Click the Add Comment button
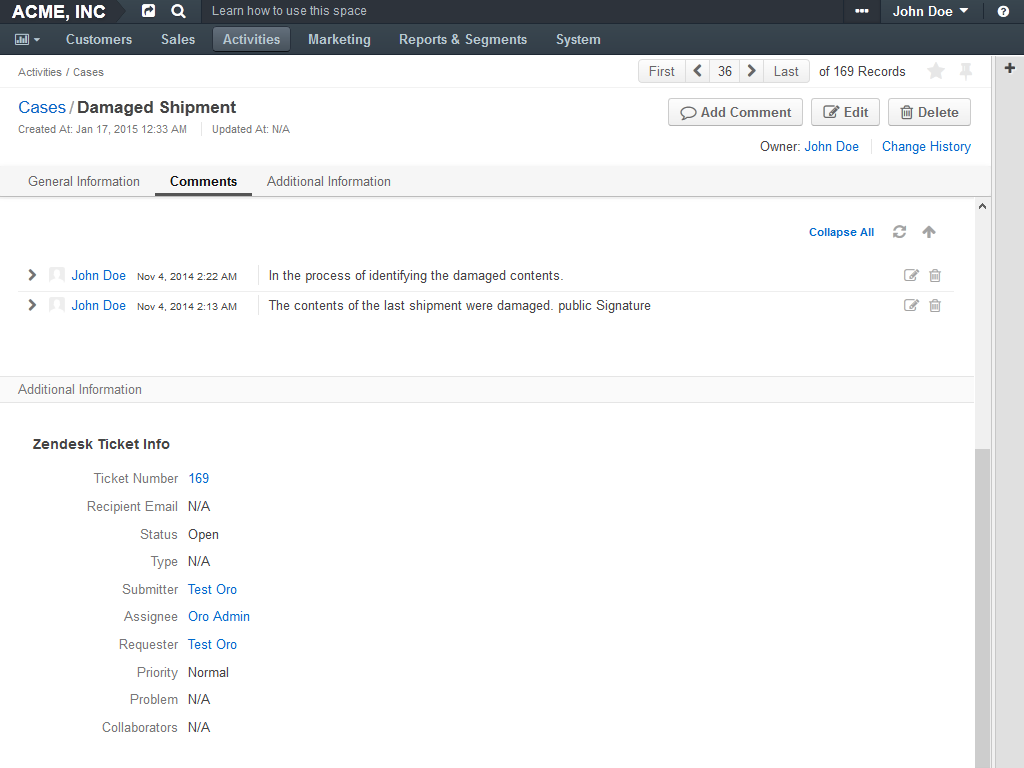1024x768 pixels. coord(735,112)
